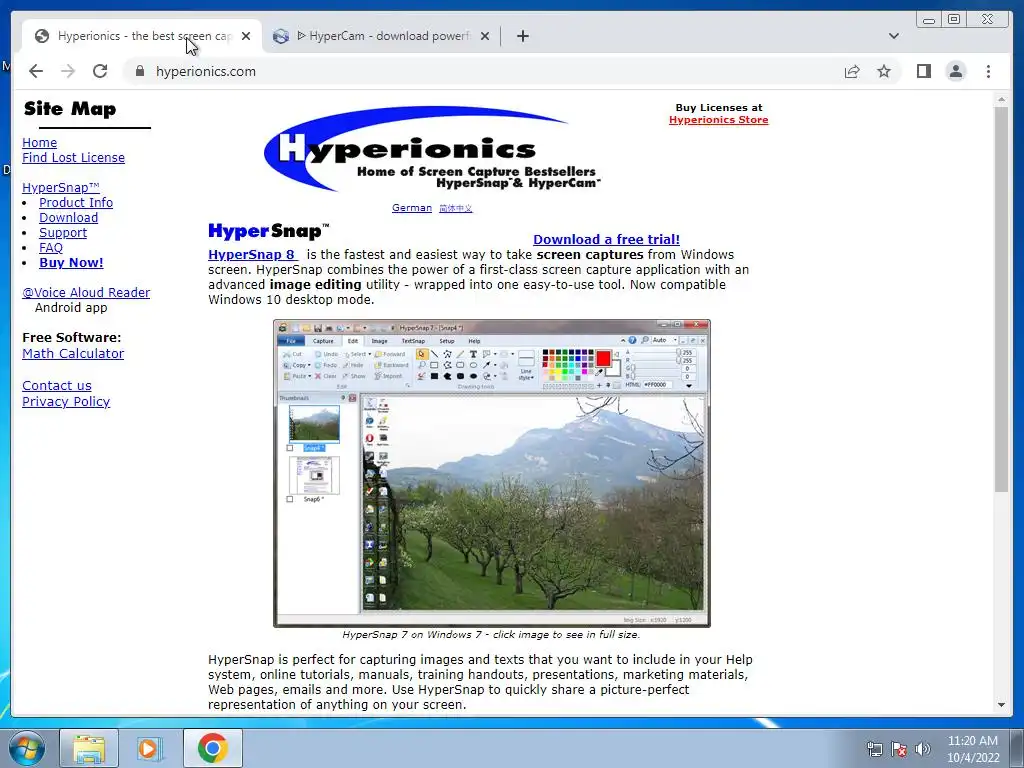The image size is (1024, 768).
Task: Open Windows Media Player from taskbar
Action: (148, 748)
